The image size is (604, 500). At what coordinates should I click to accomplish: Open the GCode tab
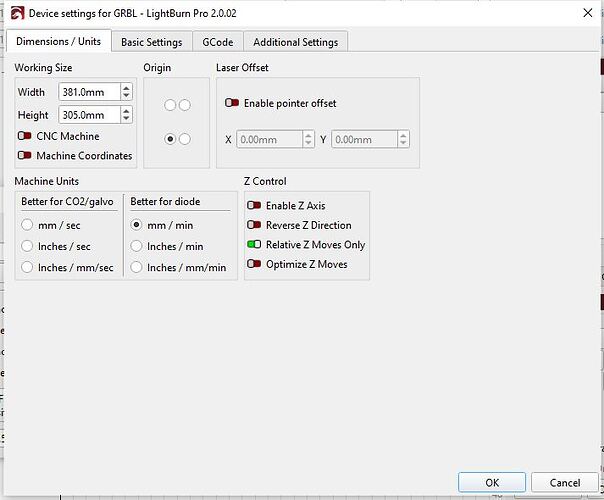click(218, 42)
